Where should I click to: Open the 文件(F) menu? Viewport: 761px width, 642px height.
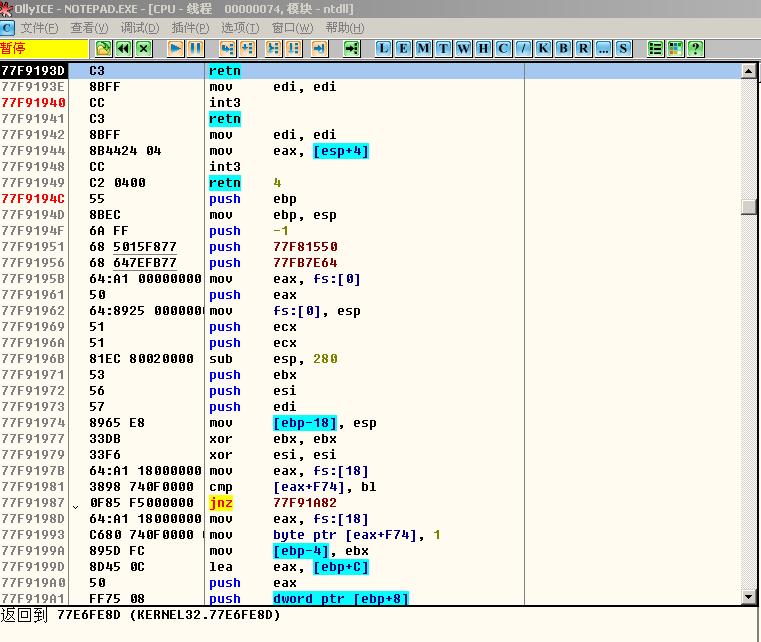[39, 28]
